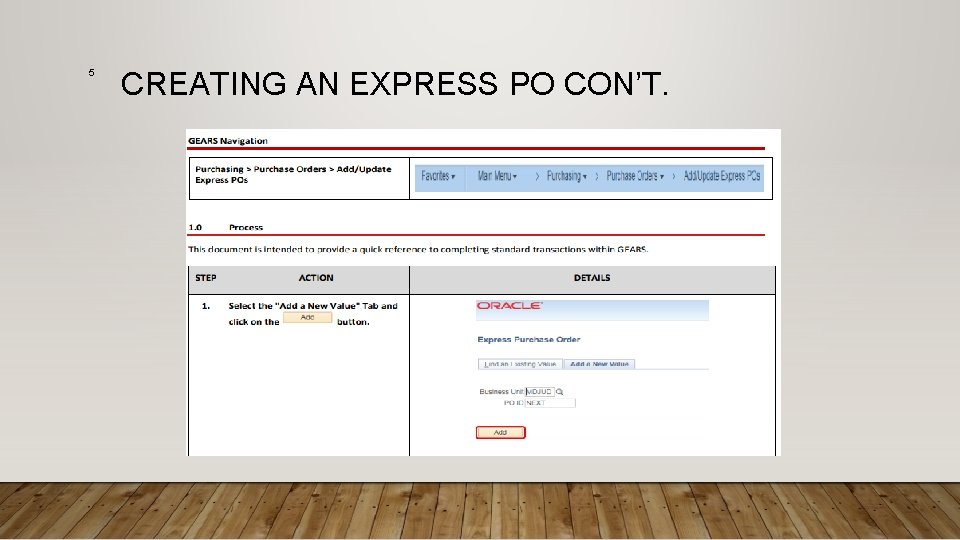Open Add/Update Express POs breadcrumb link
Screen dimensions: 960x540
pos(722,176)
